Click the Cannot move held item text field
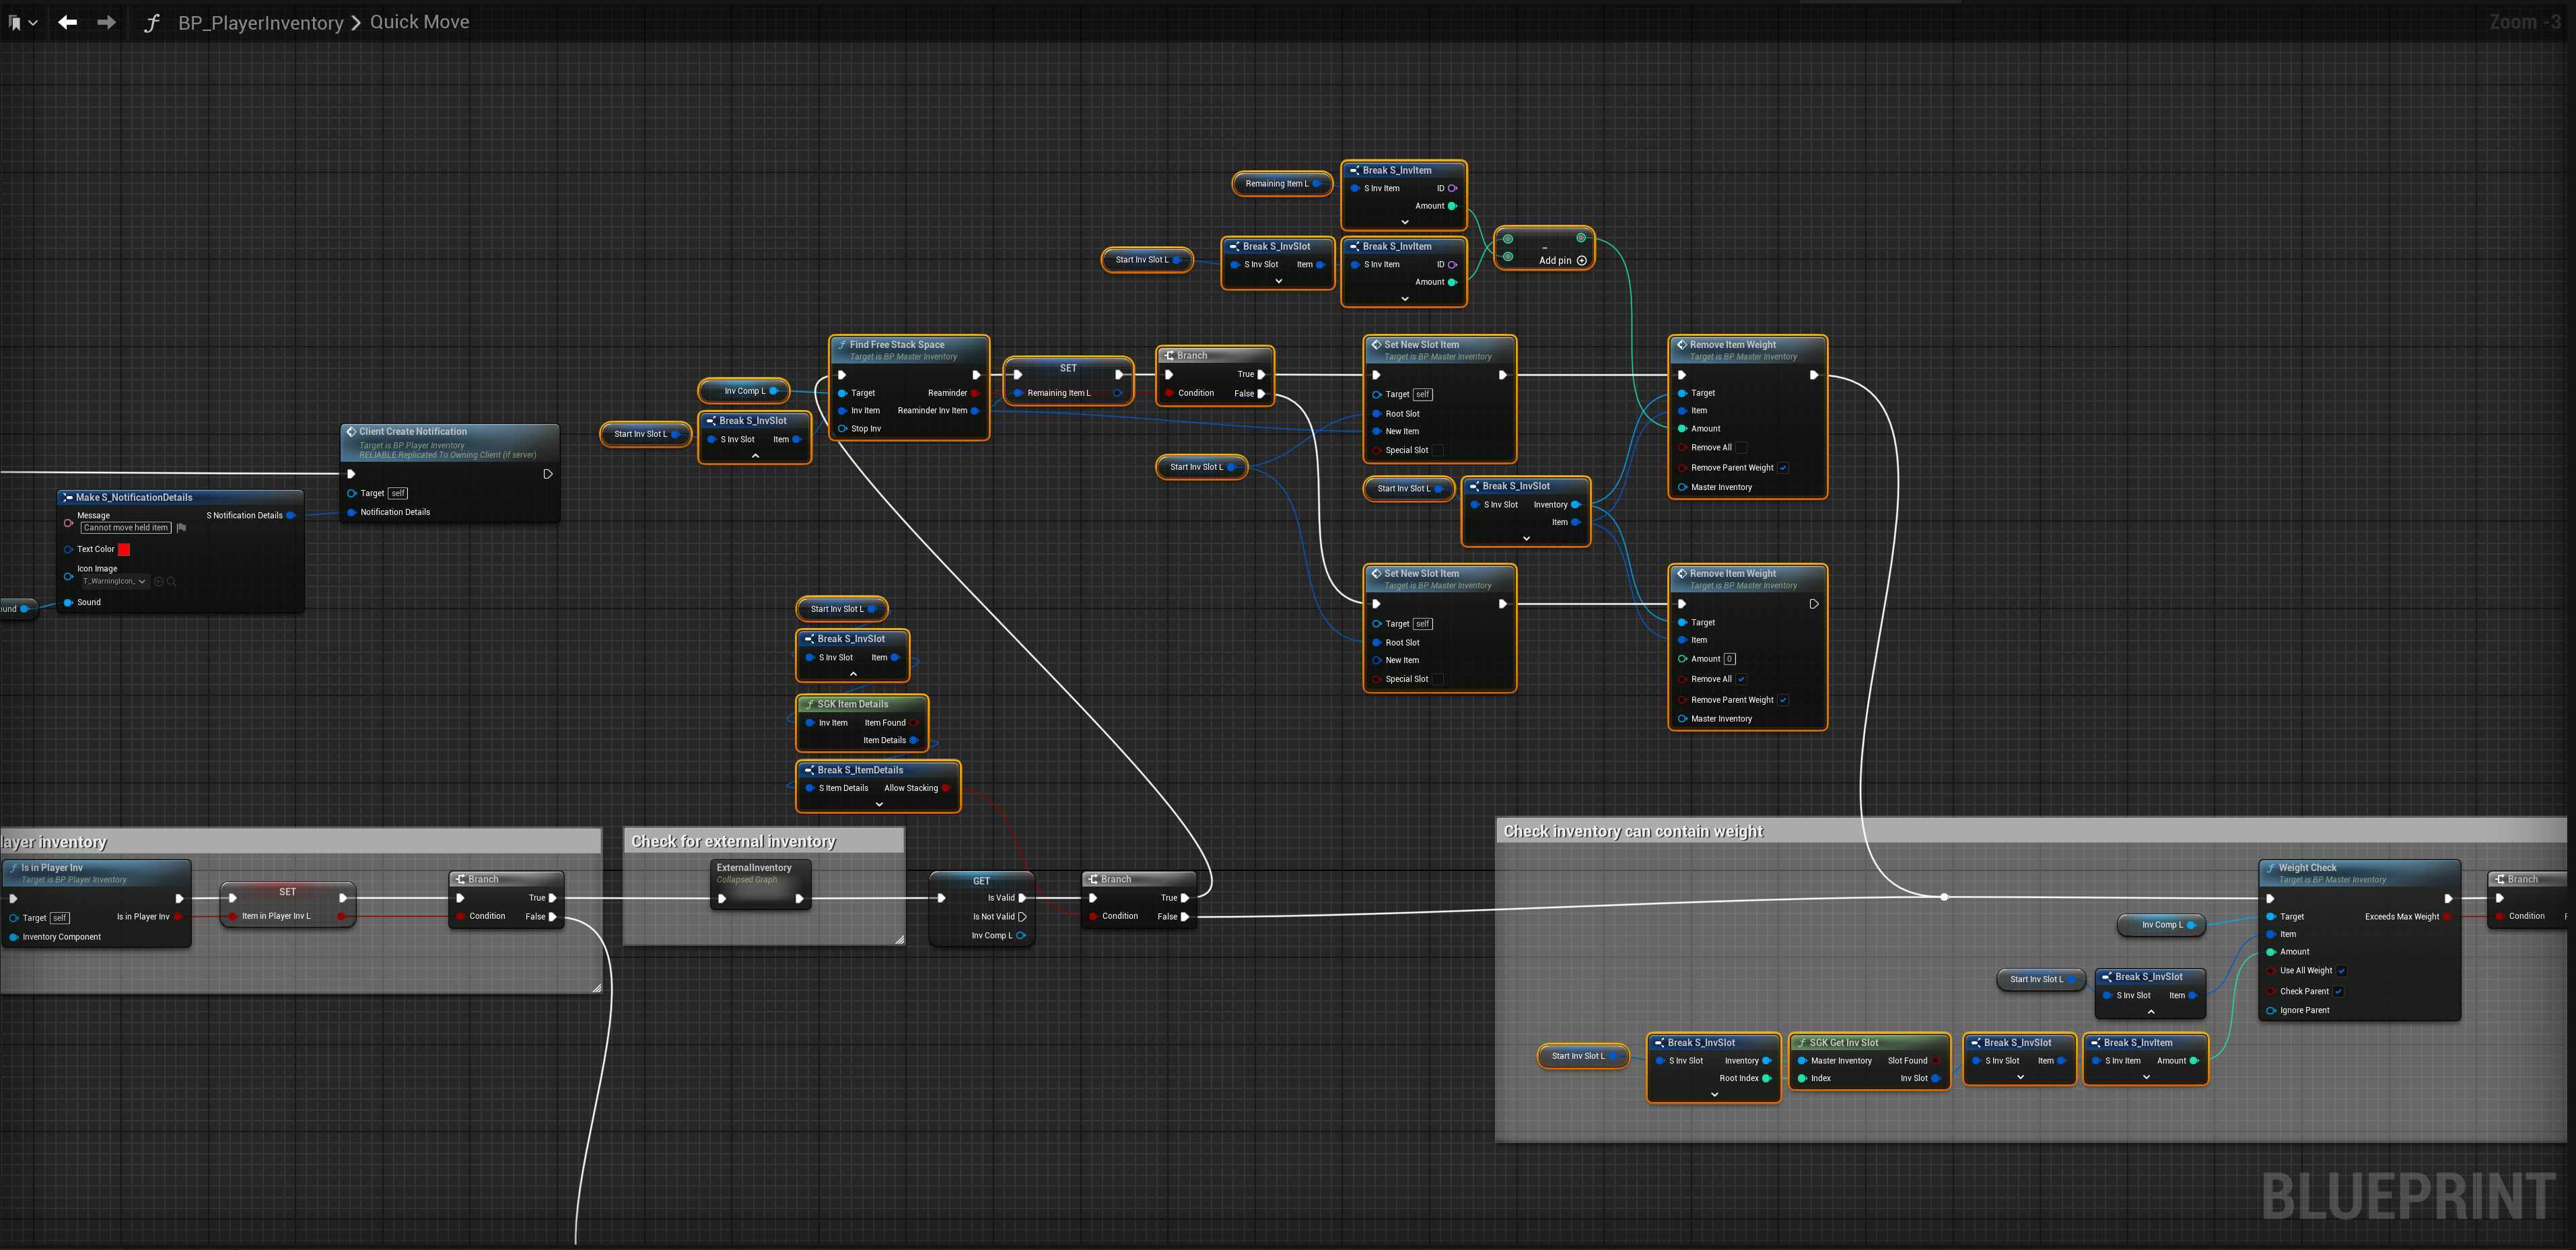 click(126, 527)
